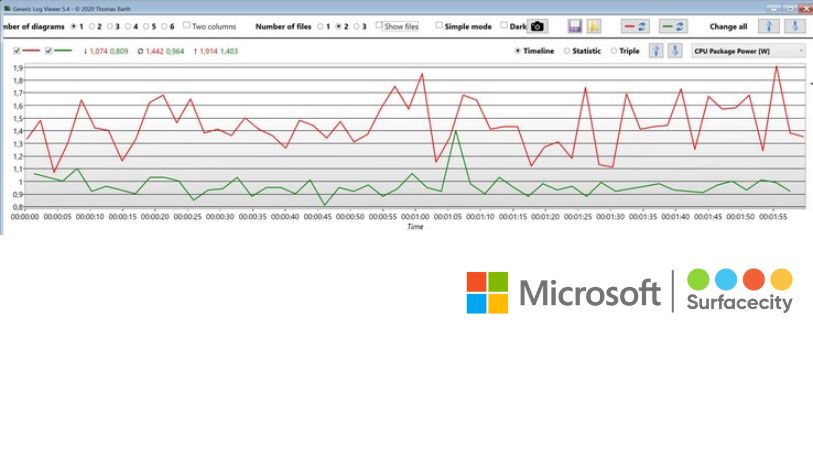Screen dimensions: 813x469
Task: Click the red peak near 00:01:55
Action: [776, 67]
